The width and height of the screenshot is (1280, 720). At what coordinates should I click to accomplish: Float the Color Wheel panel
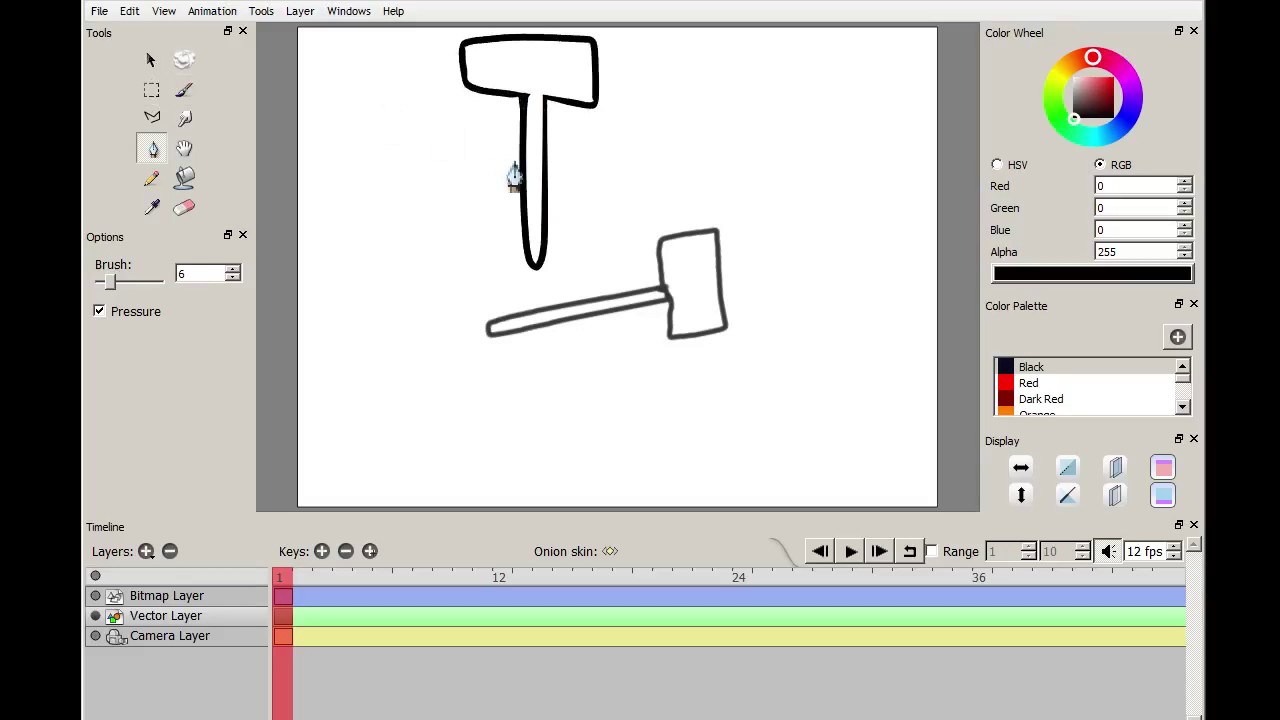point(1179,31)
